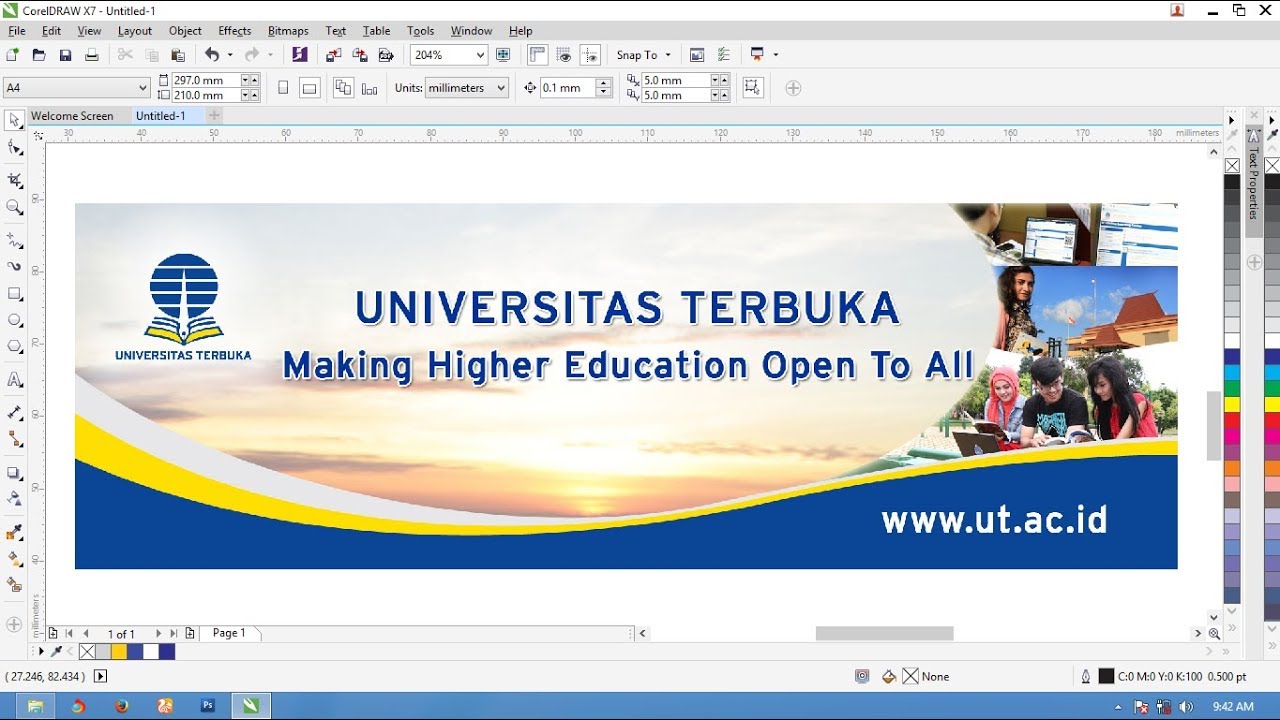This screenshot has height=720, width=1280.
Task: Open the Effects menu
Action: pyautogui.click(x=235, y=31)
